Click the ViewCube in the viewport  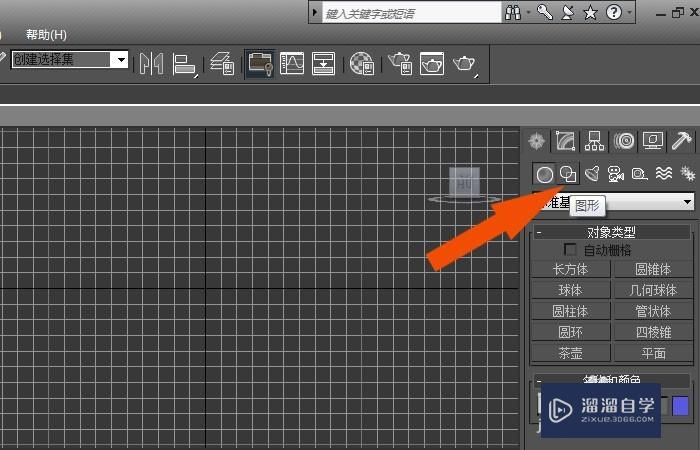coord(464,183)
